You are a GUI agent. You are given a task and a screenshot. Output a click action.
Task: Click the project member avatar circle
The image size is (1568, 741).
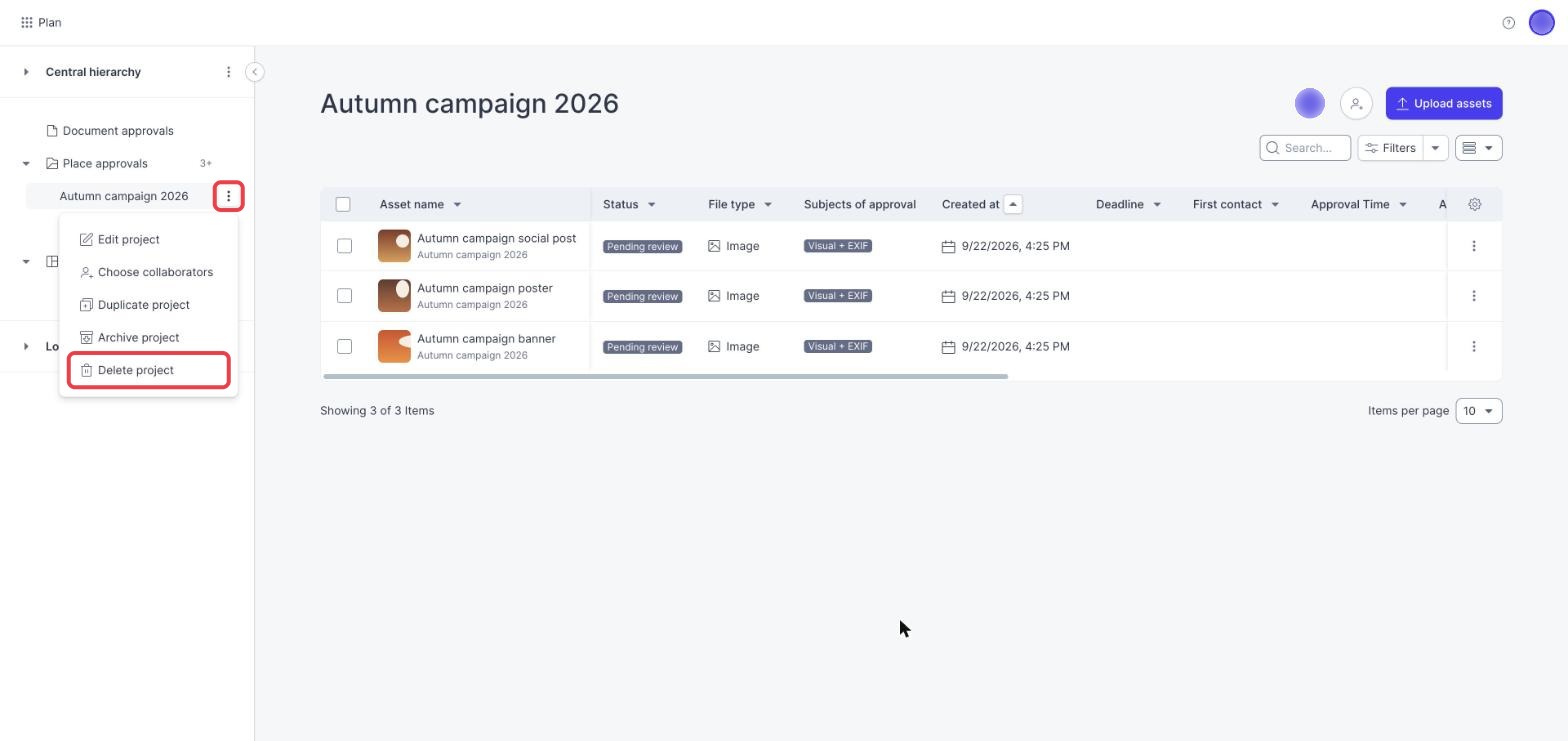[x=1309, y=103]
